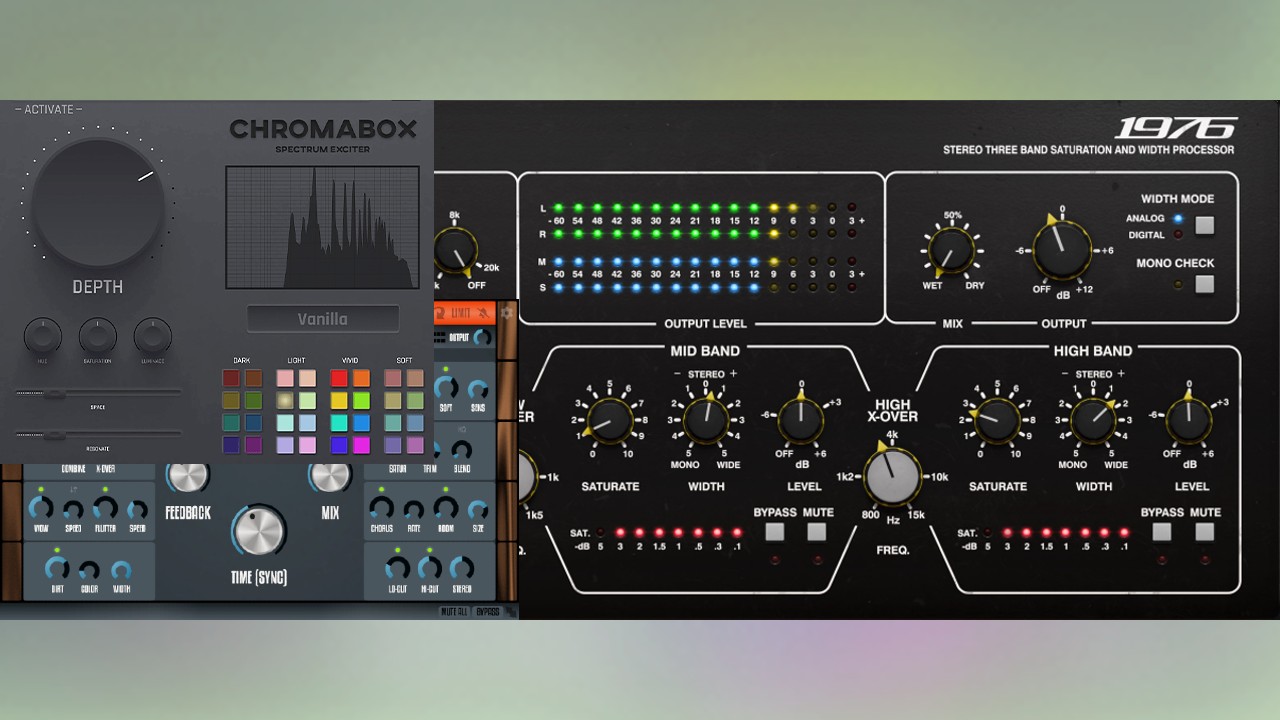
Task: Toggle the green LED above ROOM
Action: coord(445,489)
